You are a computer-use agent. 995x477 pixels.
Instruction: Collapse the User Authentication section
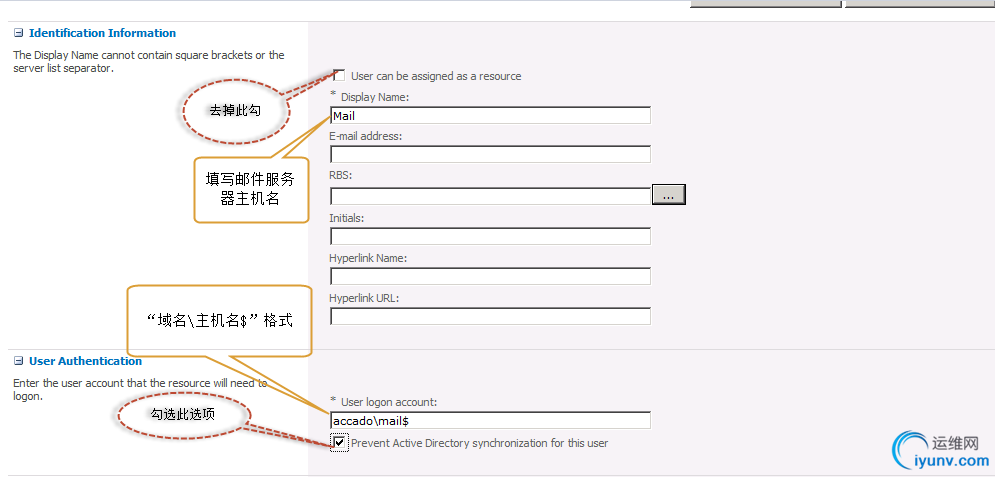18,361
